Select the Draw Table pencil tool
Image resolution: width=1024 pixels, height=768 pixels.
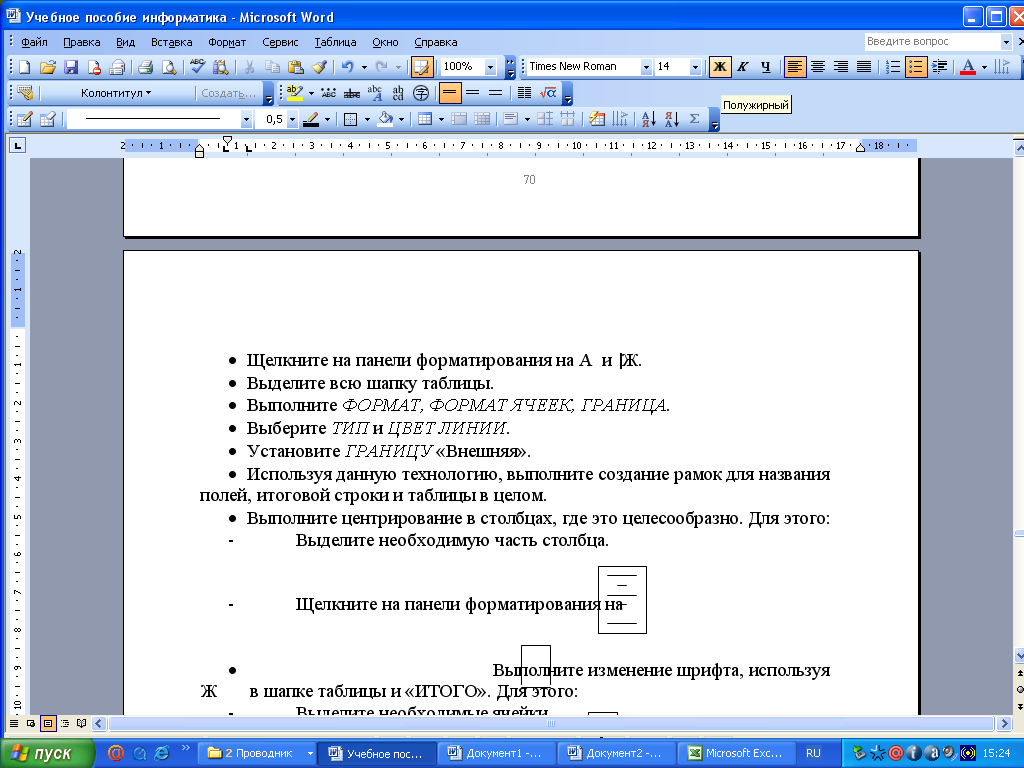click(x=24, y=120)
